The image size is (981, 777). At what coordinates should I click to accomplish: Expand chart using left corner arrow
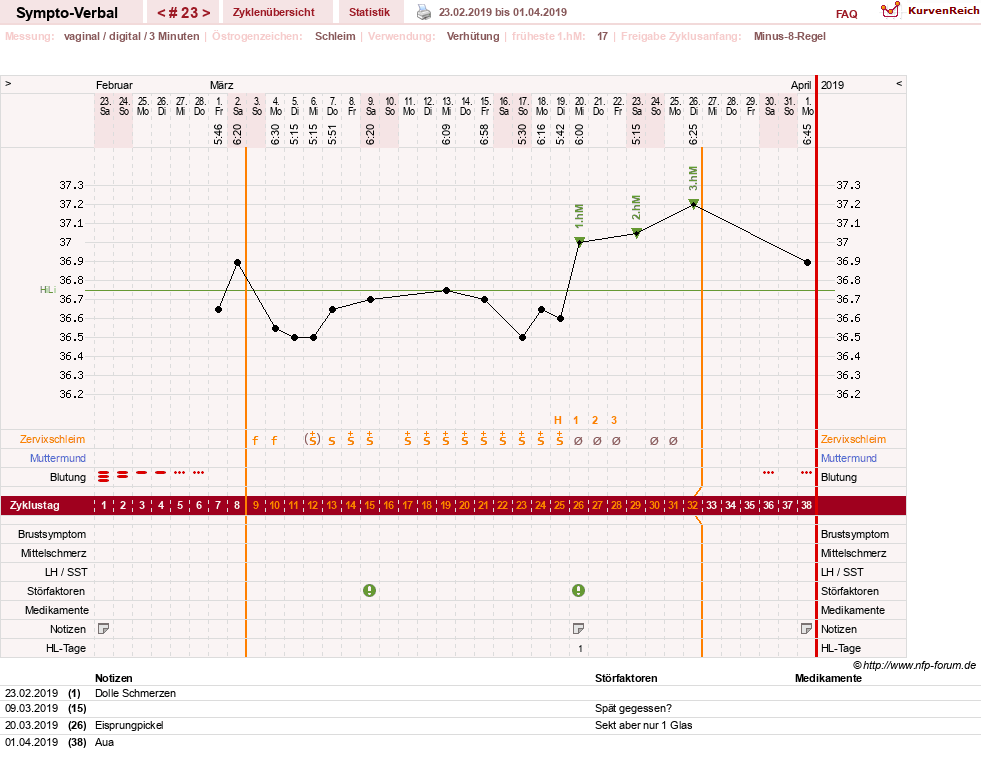[x=8, y=83]
